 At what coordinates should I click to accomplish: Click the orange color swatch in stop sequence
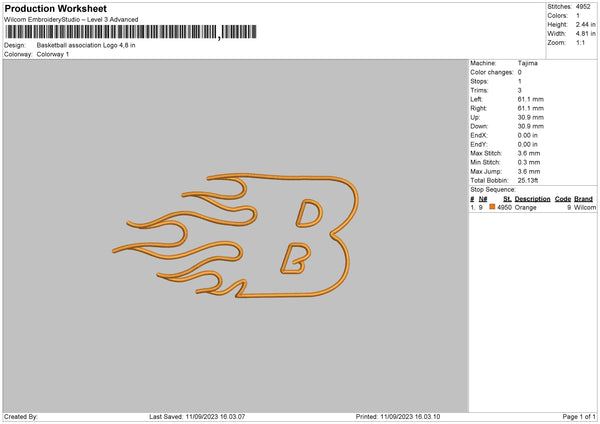(492, 207)
